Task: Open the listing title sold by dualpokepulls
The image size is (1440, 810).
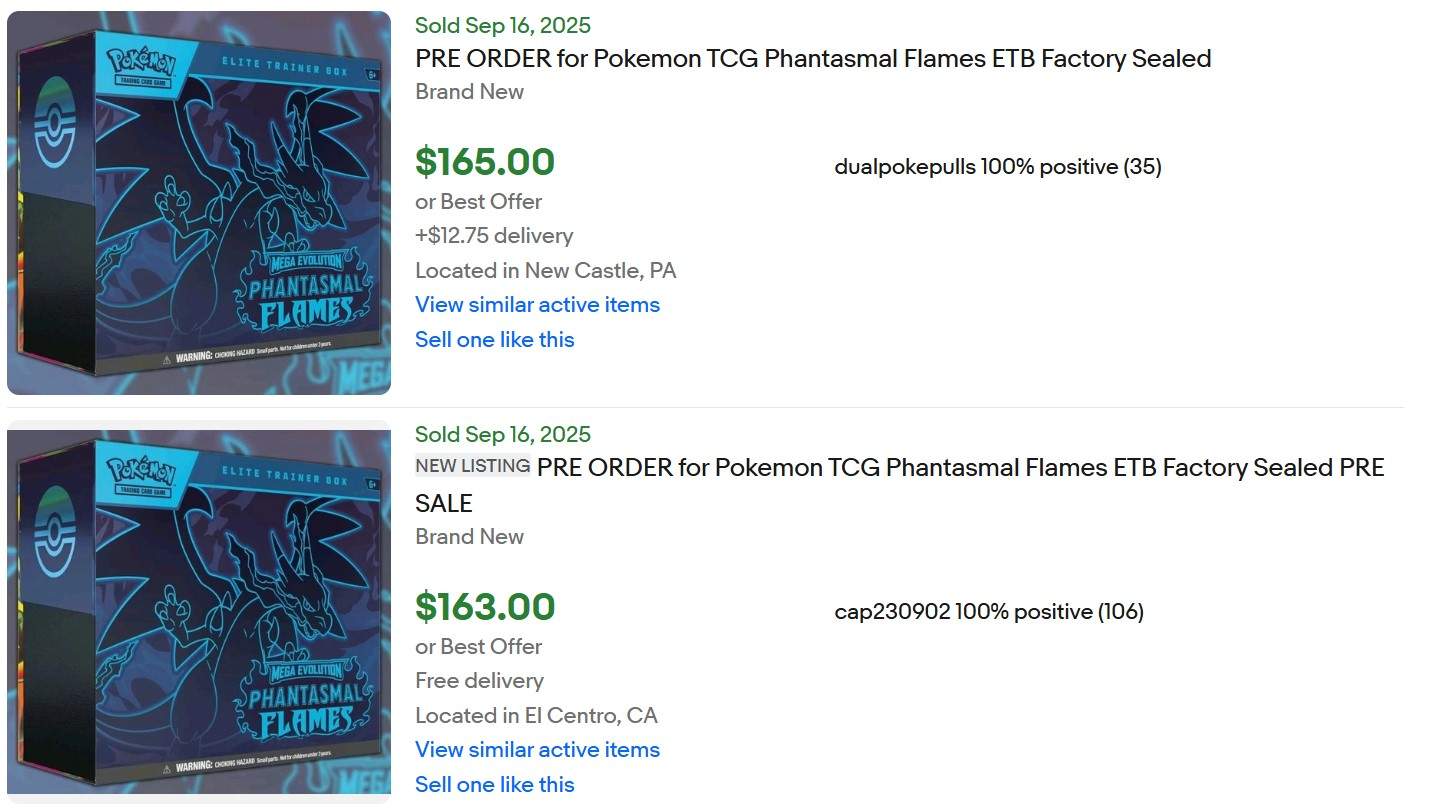Action: tap(812, 58)
